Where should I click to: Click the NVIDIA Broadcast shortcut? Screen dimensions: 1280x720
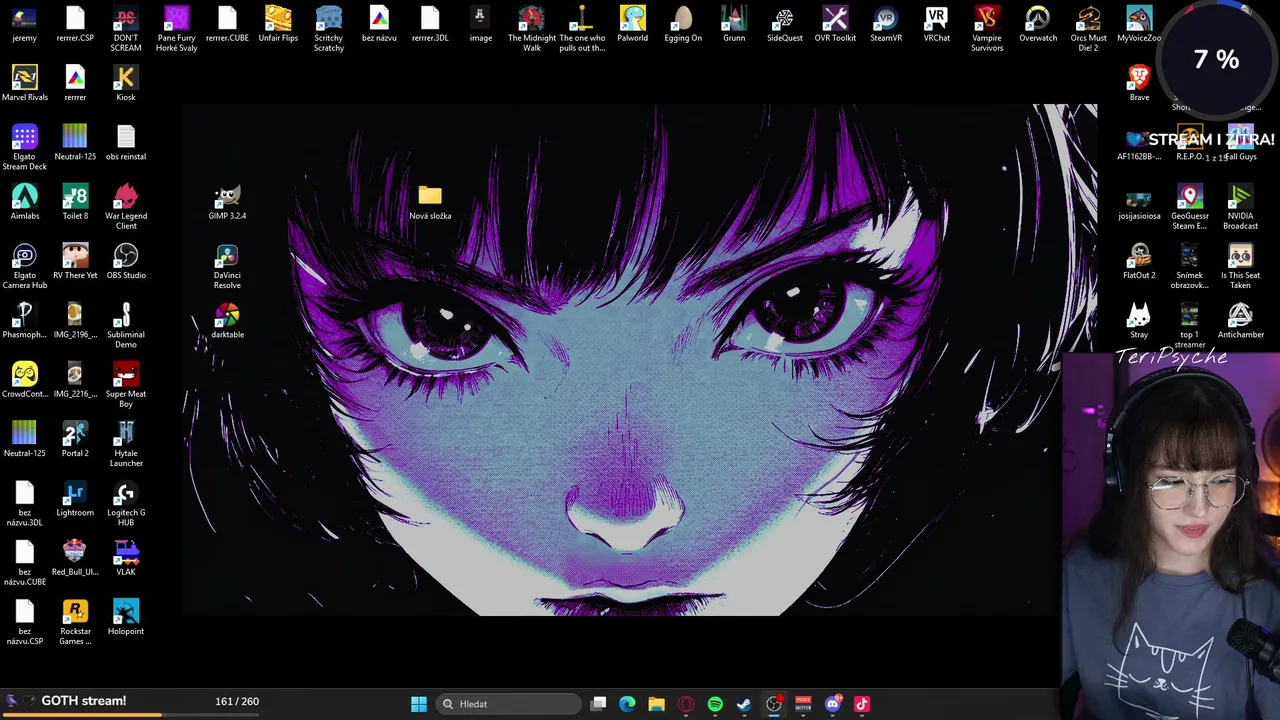click(x=1240, y=206)
